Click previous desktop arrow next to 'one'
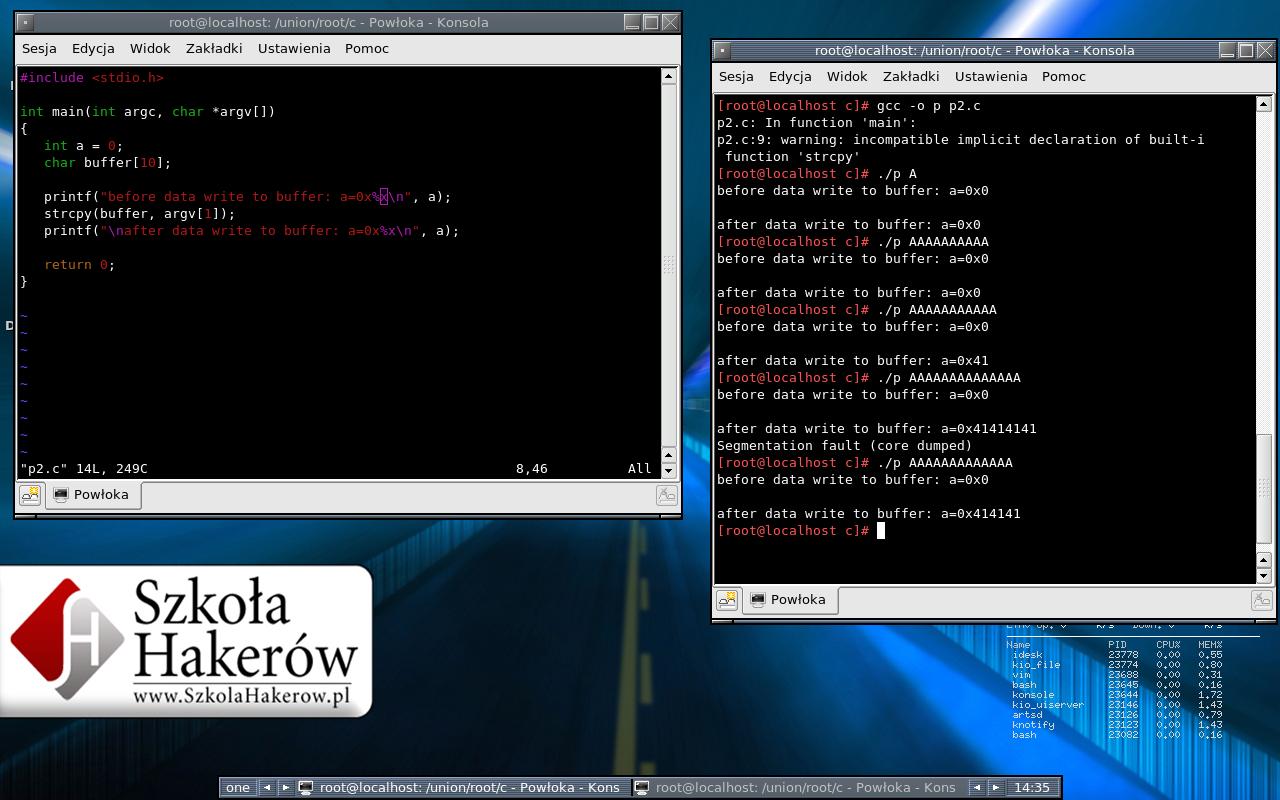Screen dimensions: 1280x800 [x=267, y=787]
